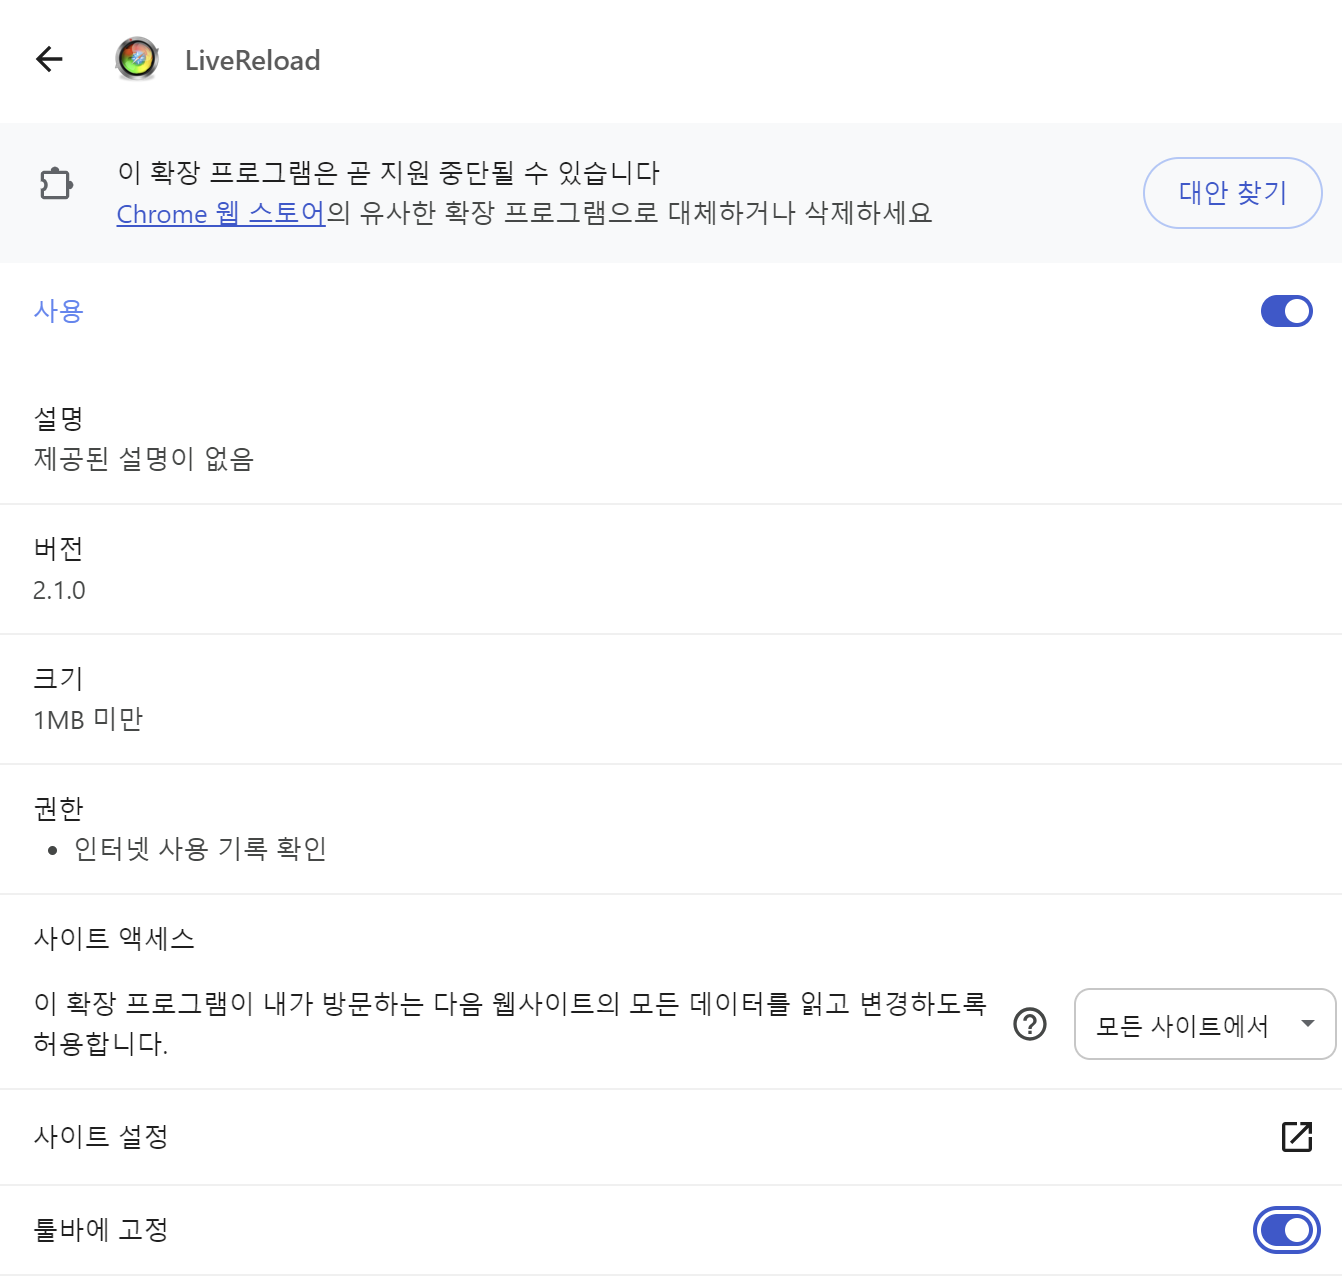Screen dimensions: 1342x1277
Task: Click the 1MB 미만 size text
Action: pyautogui.click(x=88, y=719)
